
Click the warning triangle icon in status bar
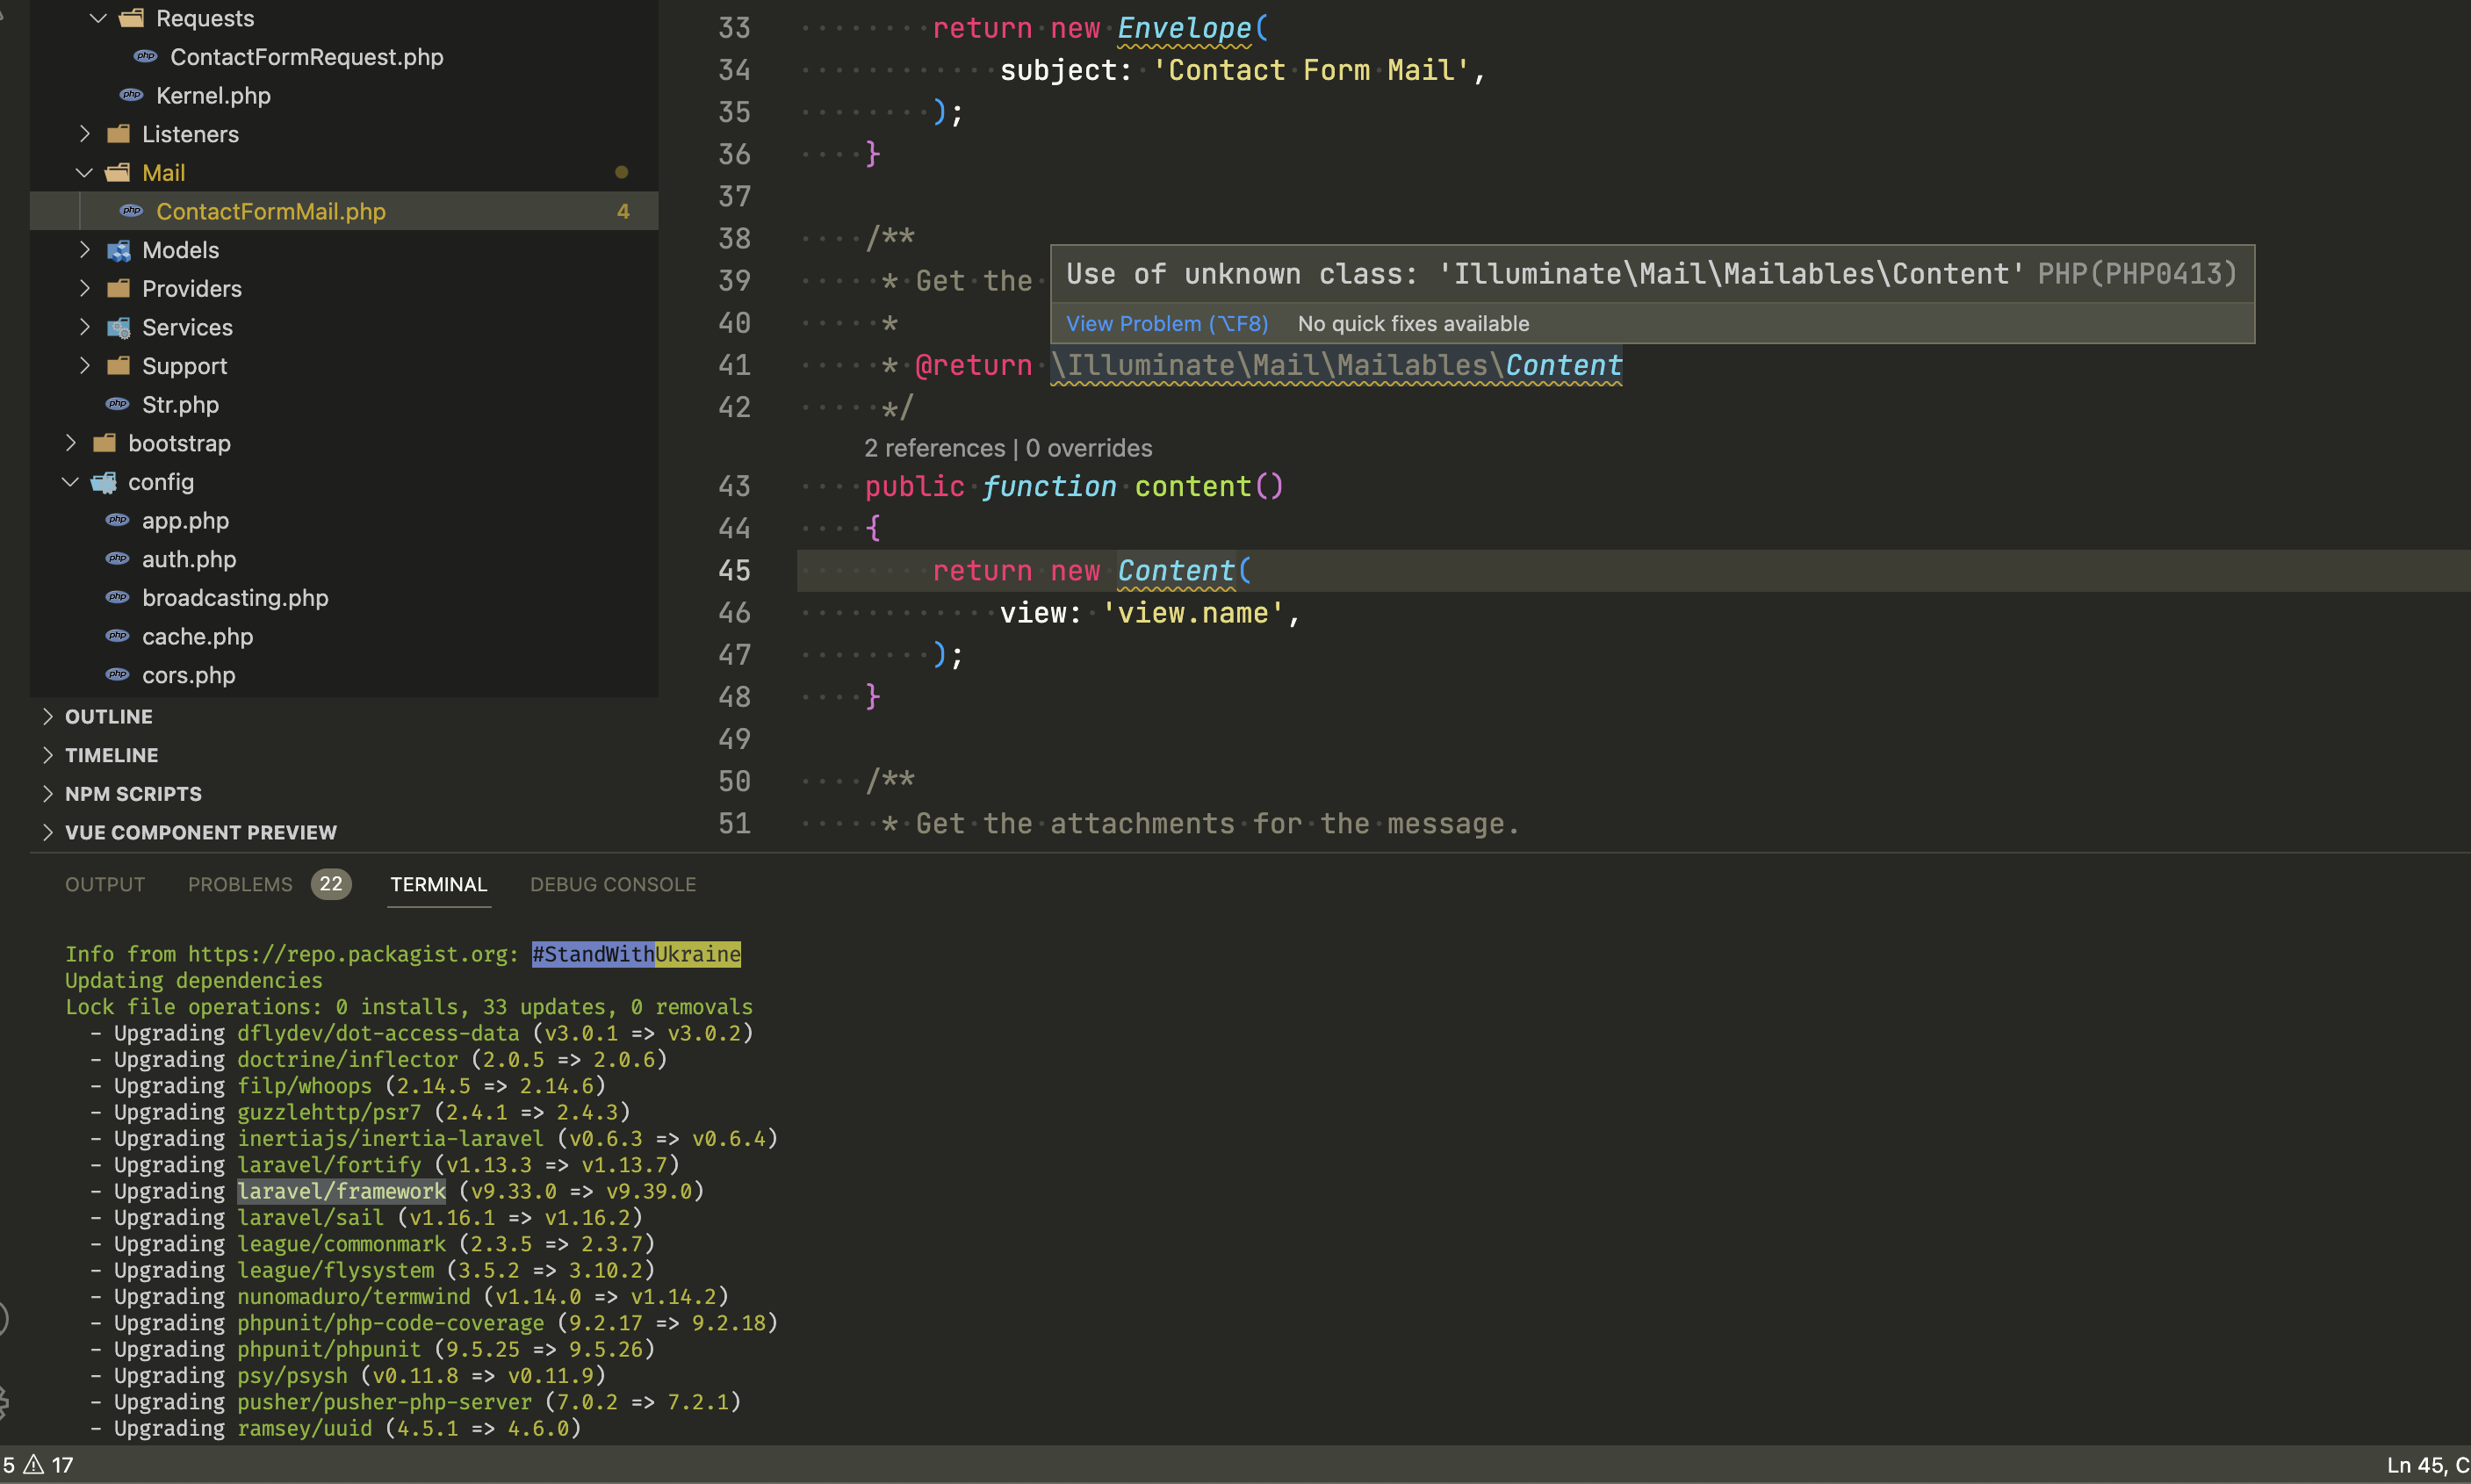(x=34, y=1465)
